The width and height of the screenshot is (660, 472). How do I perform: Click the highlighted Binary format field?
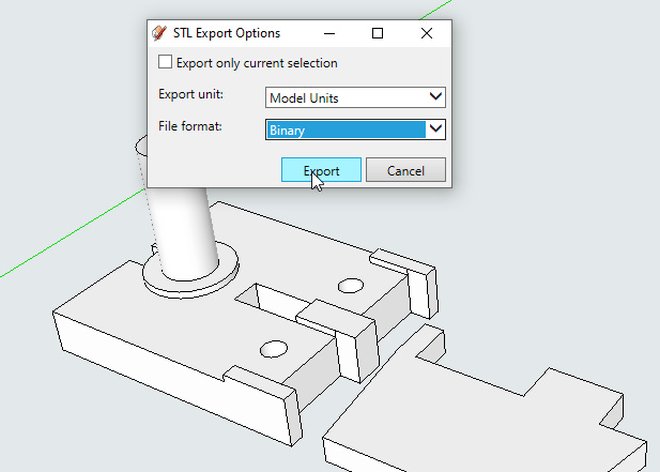345,129
